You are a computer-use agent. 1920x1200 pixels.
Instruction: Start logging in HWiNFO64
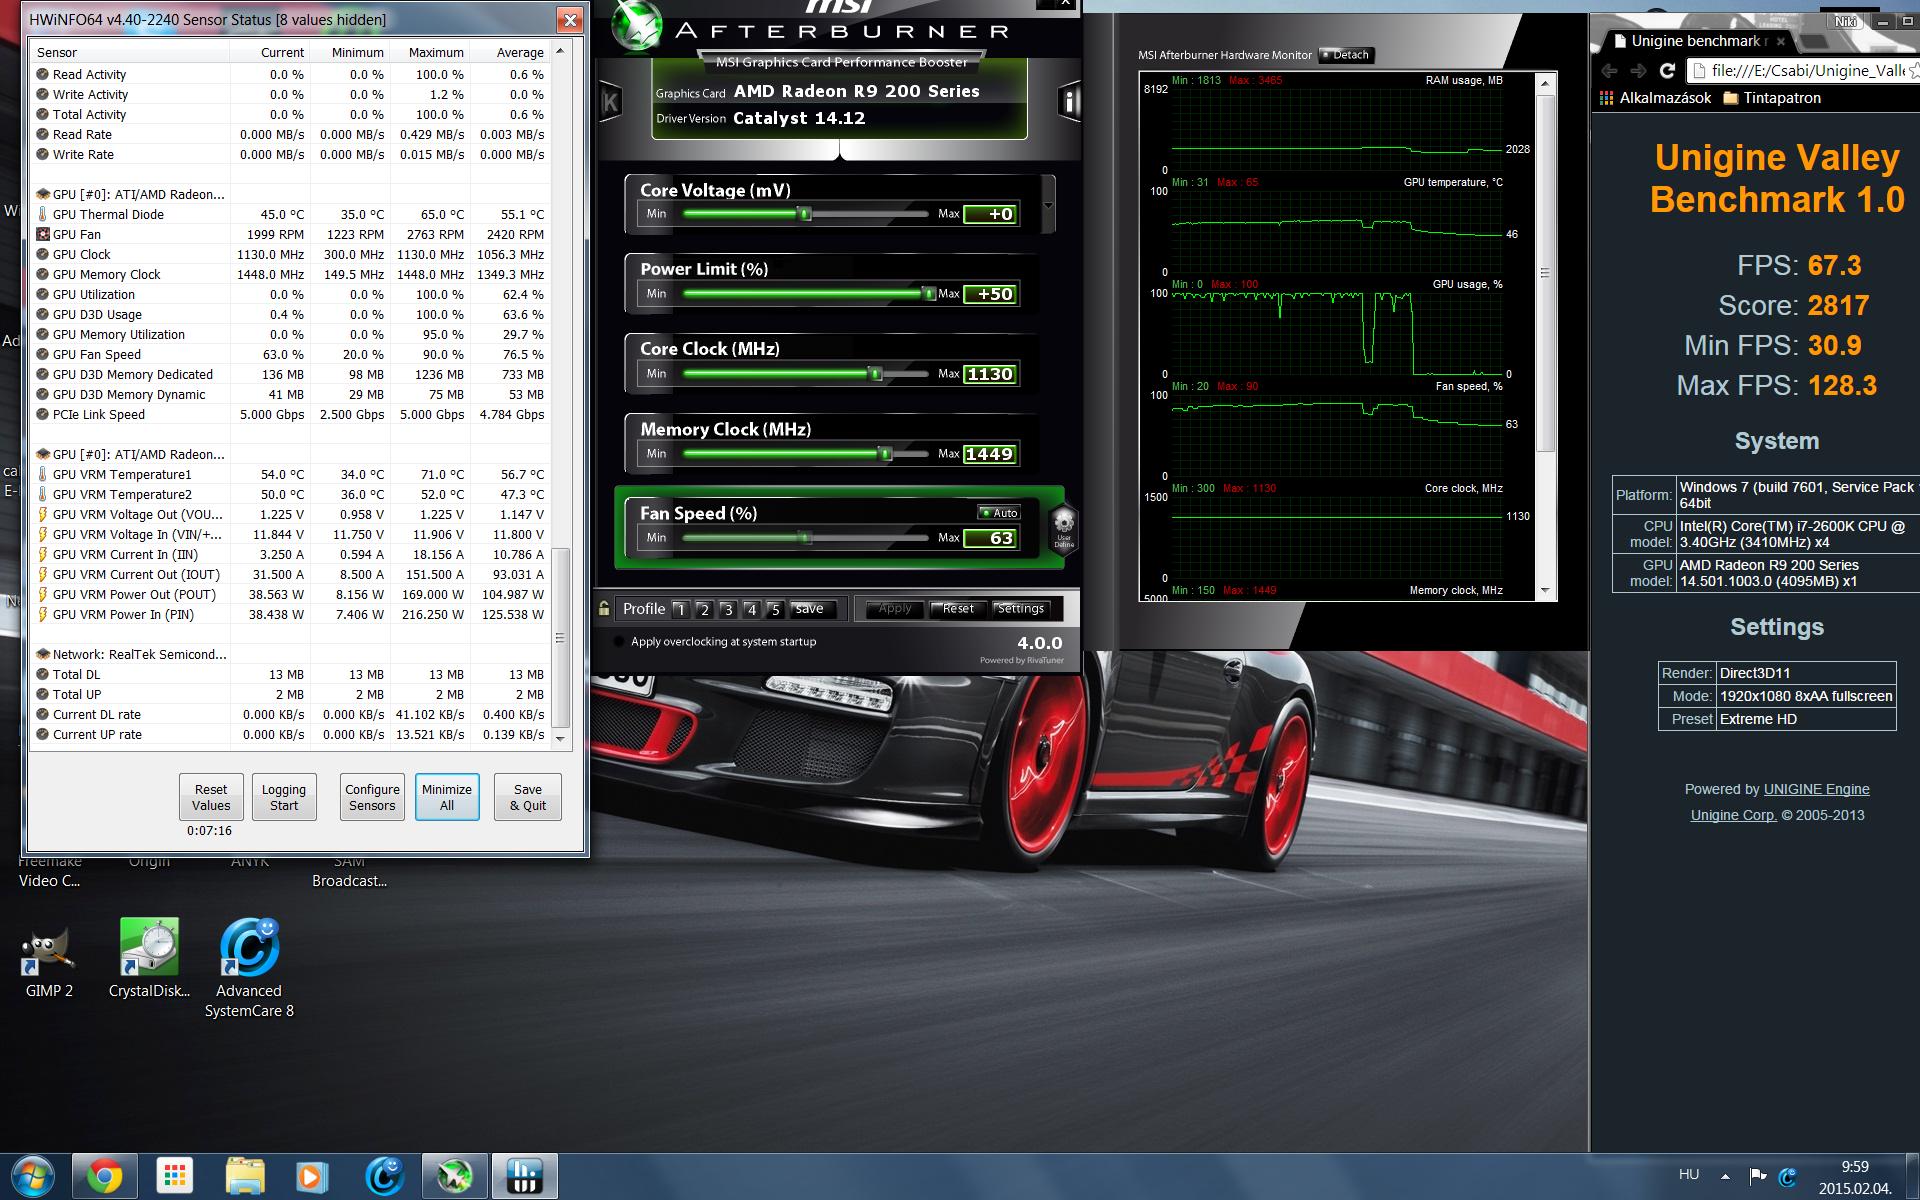pos(284,797)
